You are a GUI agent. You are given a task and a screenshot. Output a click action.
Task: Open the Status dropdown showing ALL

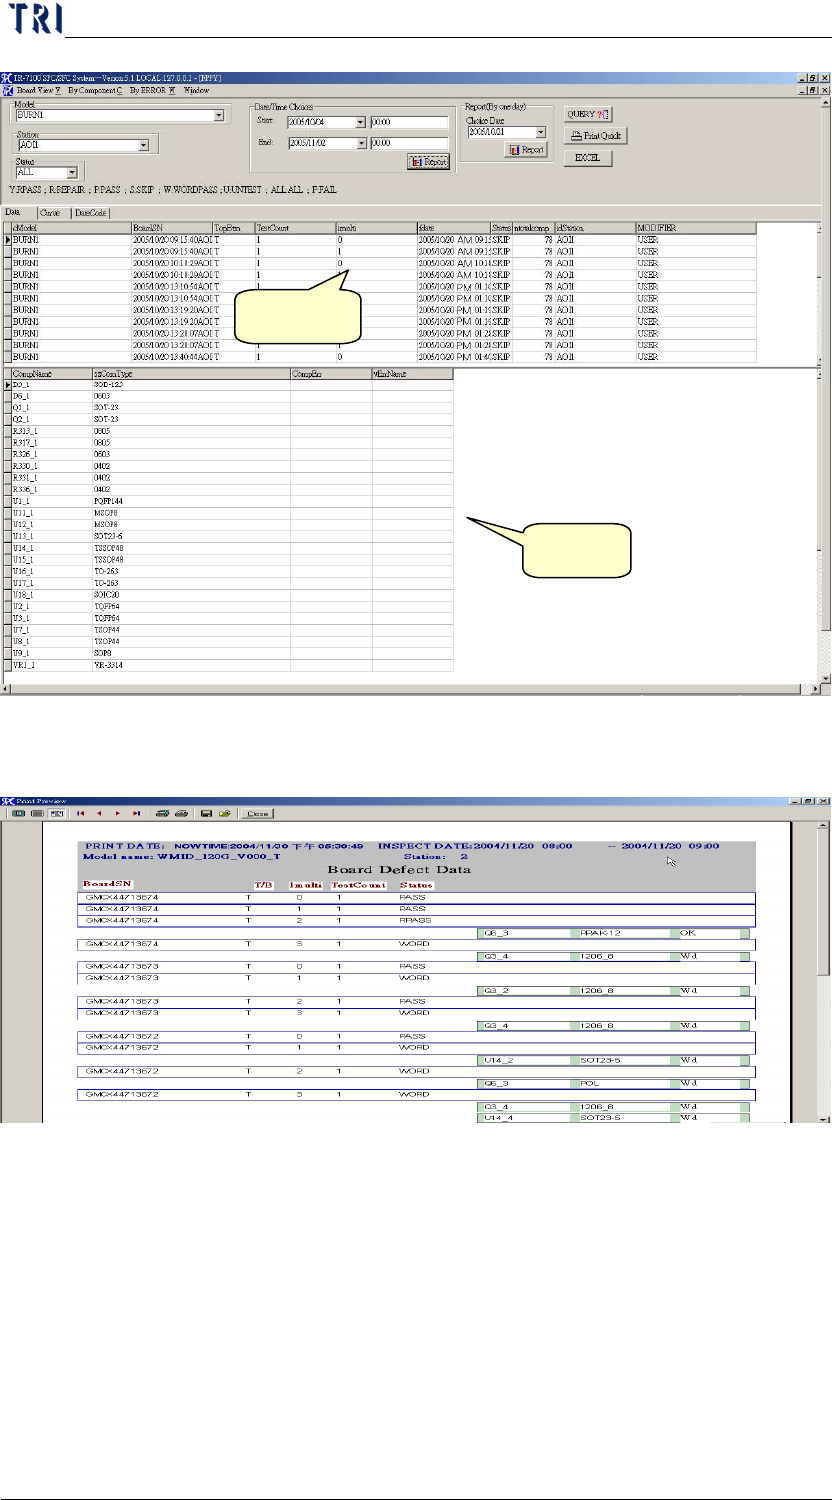[x=71, y=172]
